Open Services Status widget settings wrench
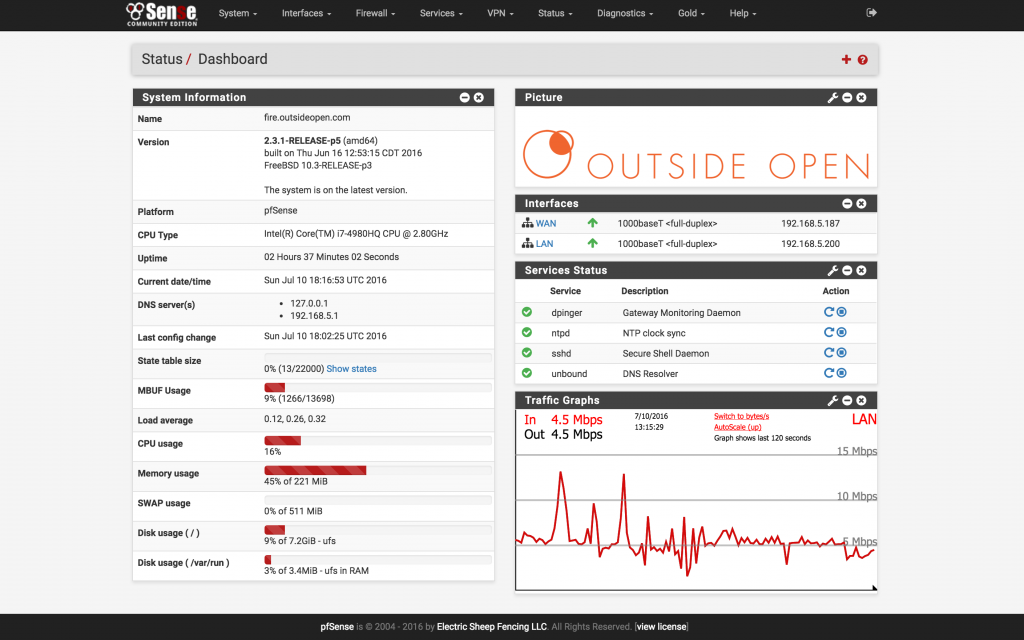The height and width of the screenshot is (640, 1024). tap(833, 270)
